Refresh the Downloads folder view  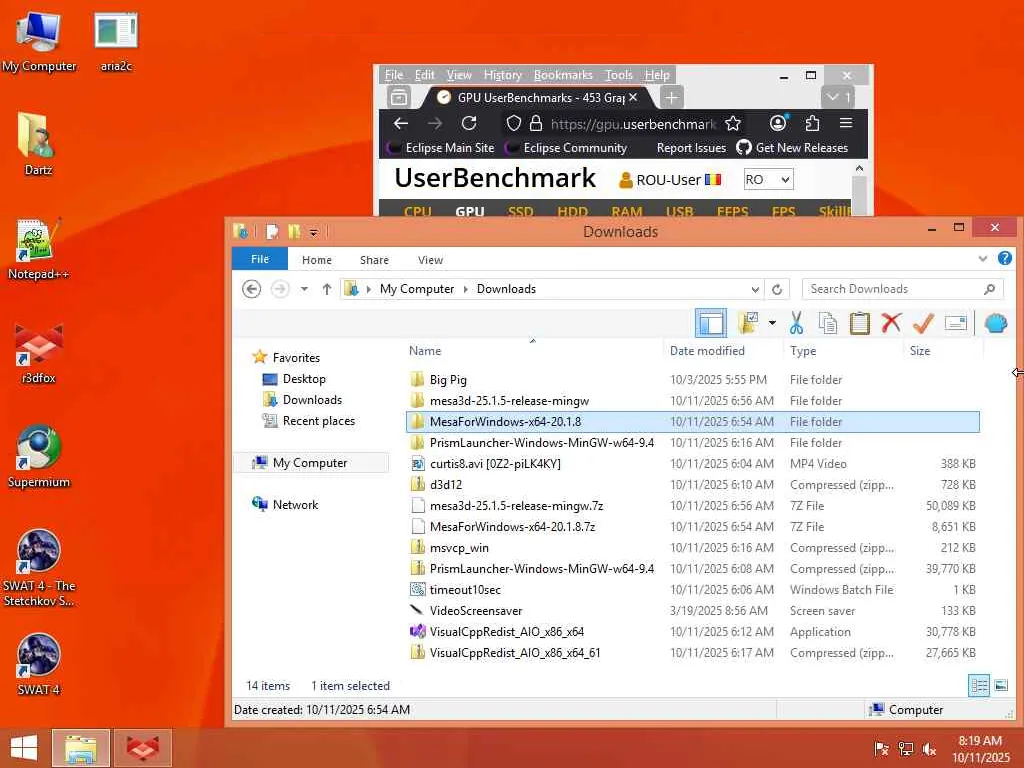[776, 289]
